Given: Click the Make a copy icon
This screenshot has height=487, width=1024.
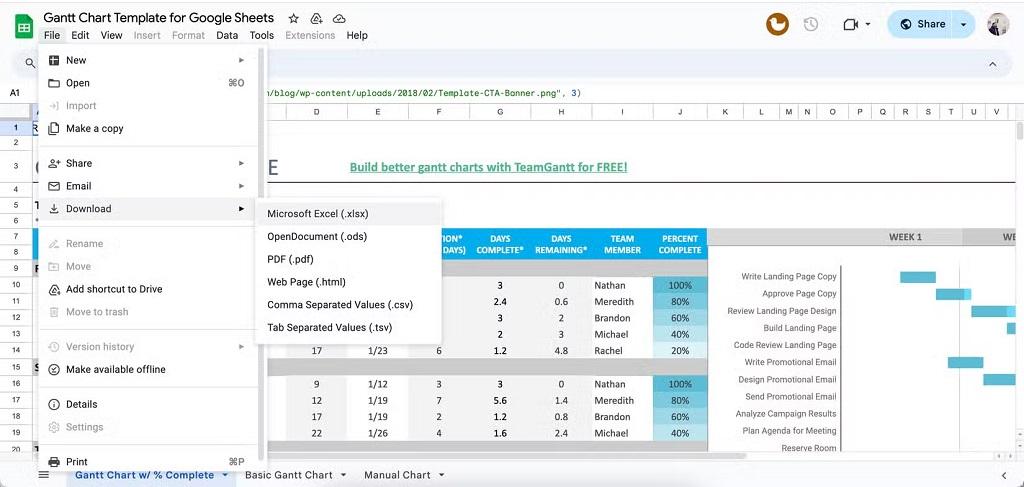Looking at the screenshot, I should click(x=54, y=129).
